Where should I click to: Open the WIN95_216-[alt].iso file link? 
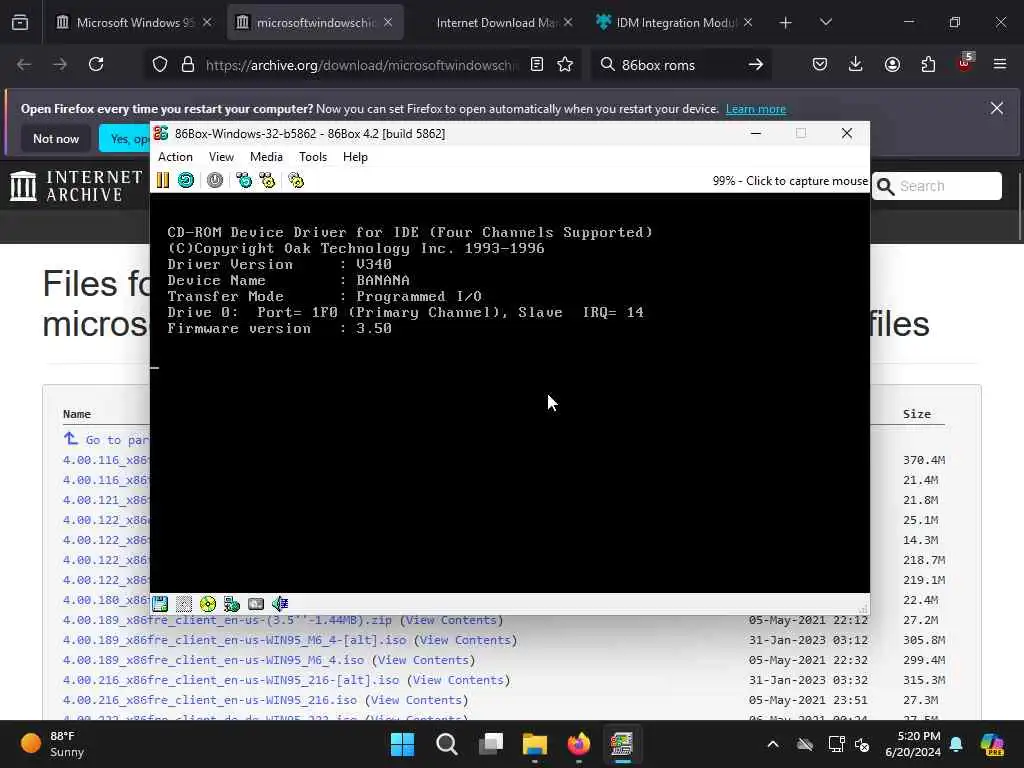pos(231,680)
